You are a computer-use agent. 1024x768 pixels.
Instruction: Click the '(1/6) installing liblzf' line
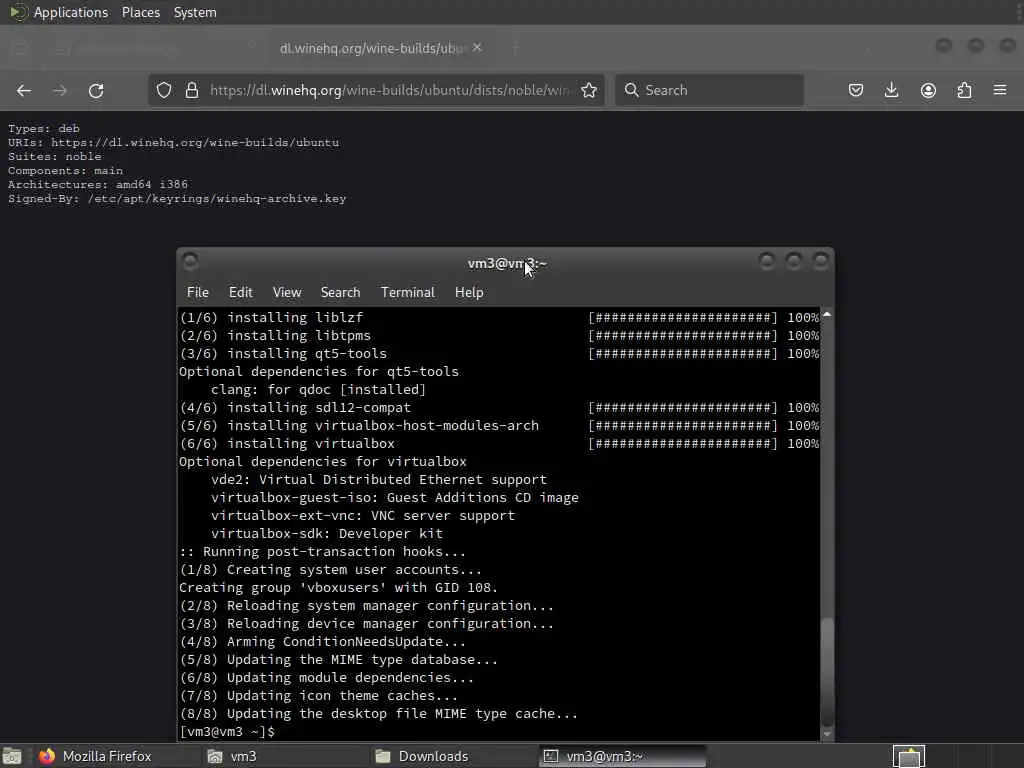pyautogui.click(x=271, y=317)
